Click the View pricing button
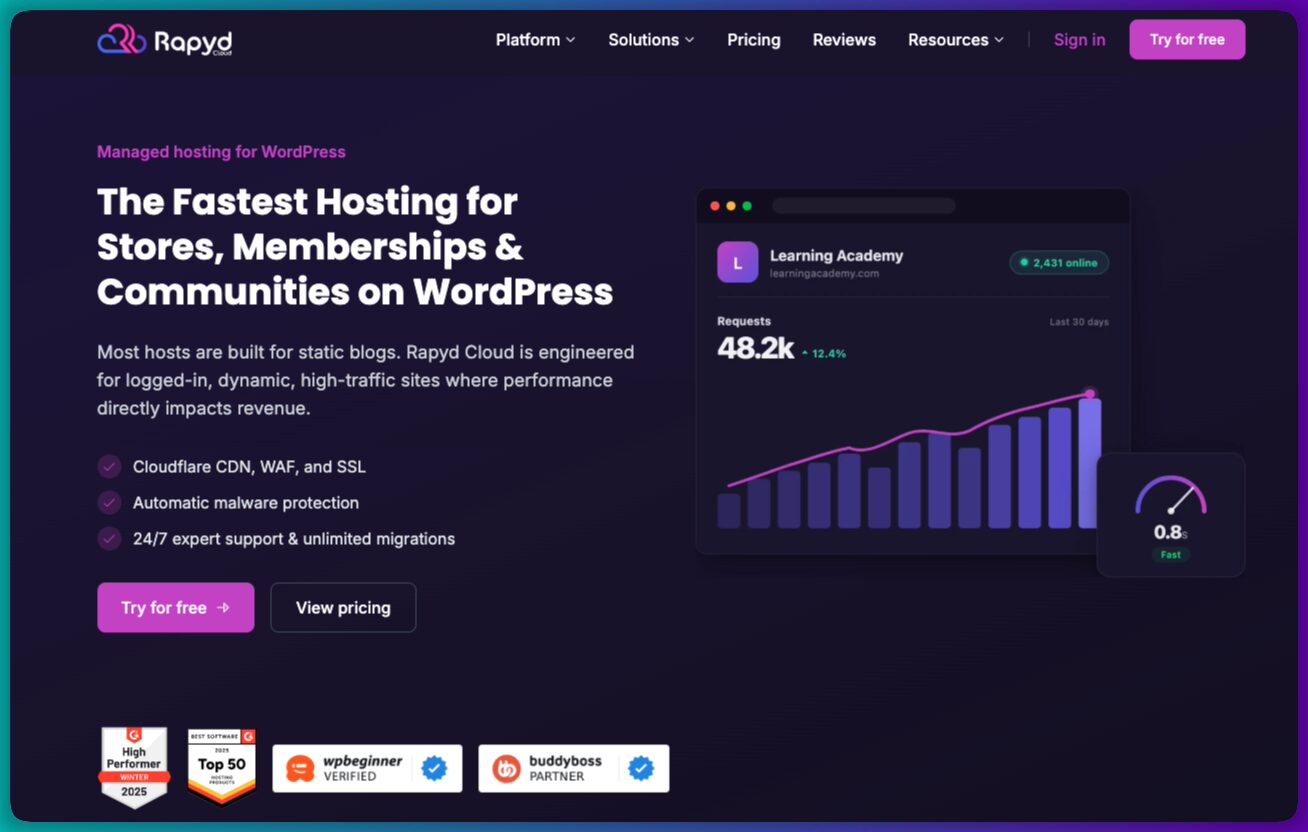This screenshot has height=832, width=1308. (x=343, y=607)
